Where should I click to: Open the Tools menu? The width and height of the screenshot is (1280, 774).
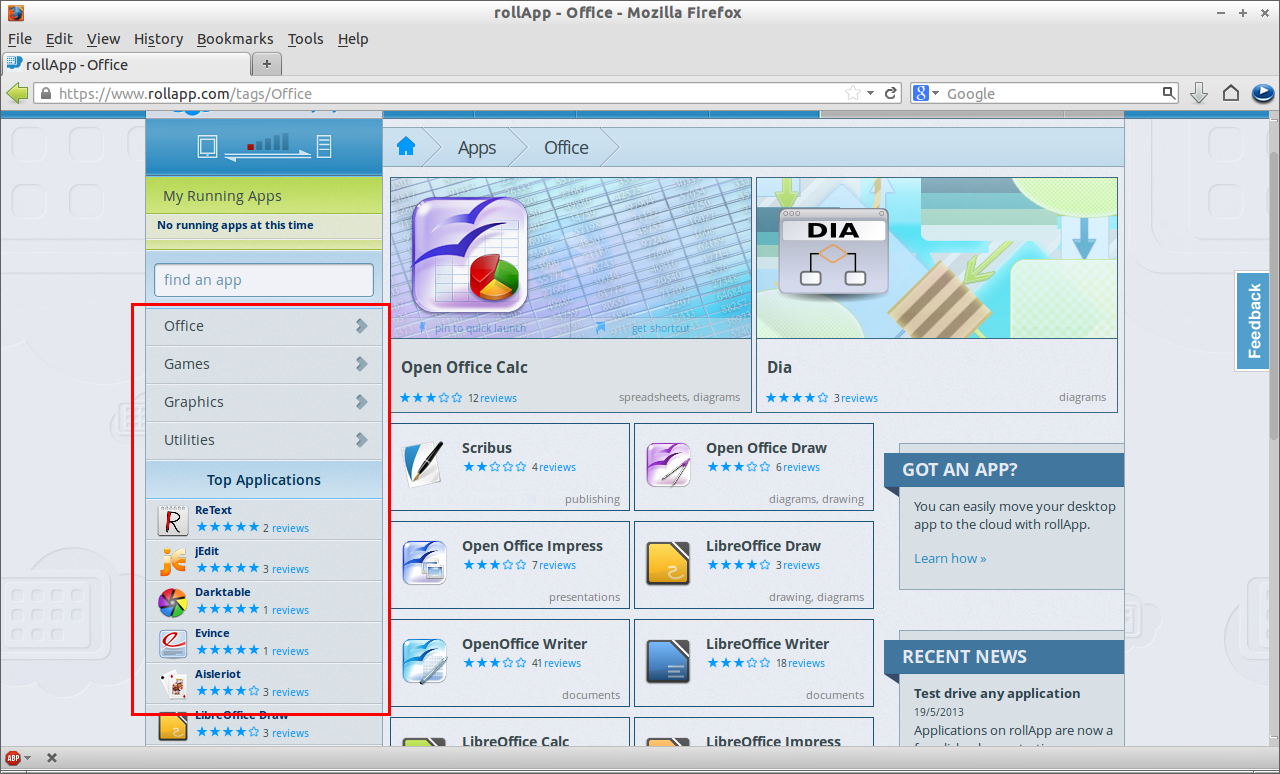tap(305, 39)
